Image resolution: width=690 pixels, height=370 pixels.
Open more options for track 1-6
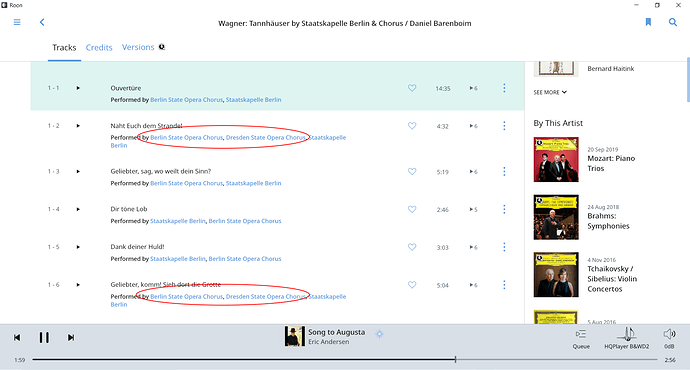504,285
